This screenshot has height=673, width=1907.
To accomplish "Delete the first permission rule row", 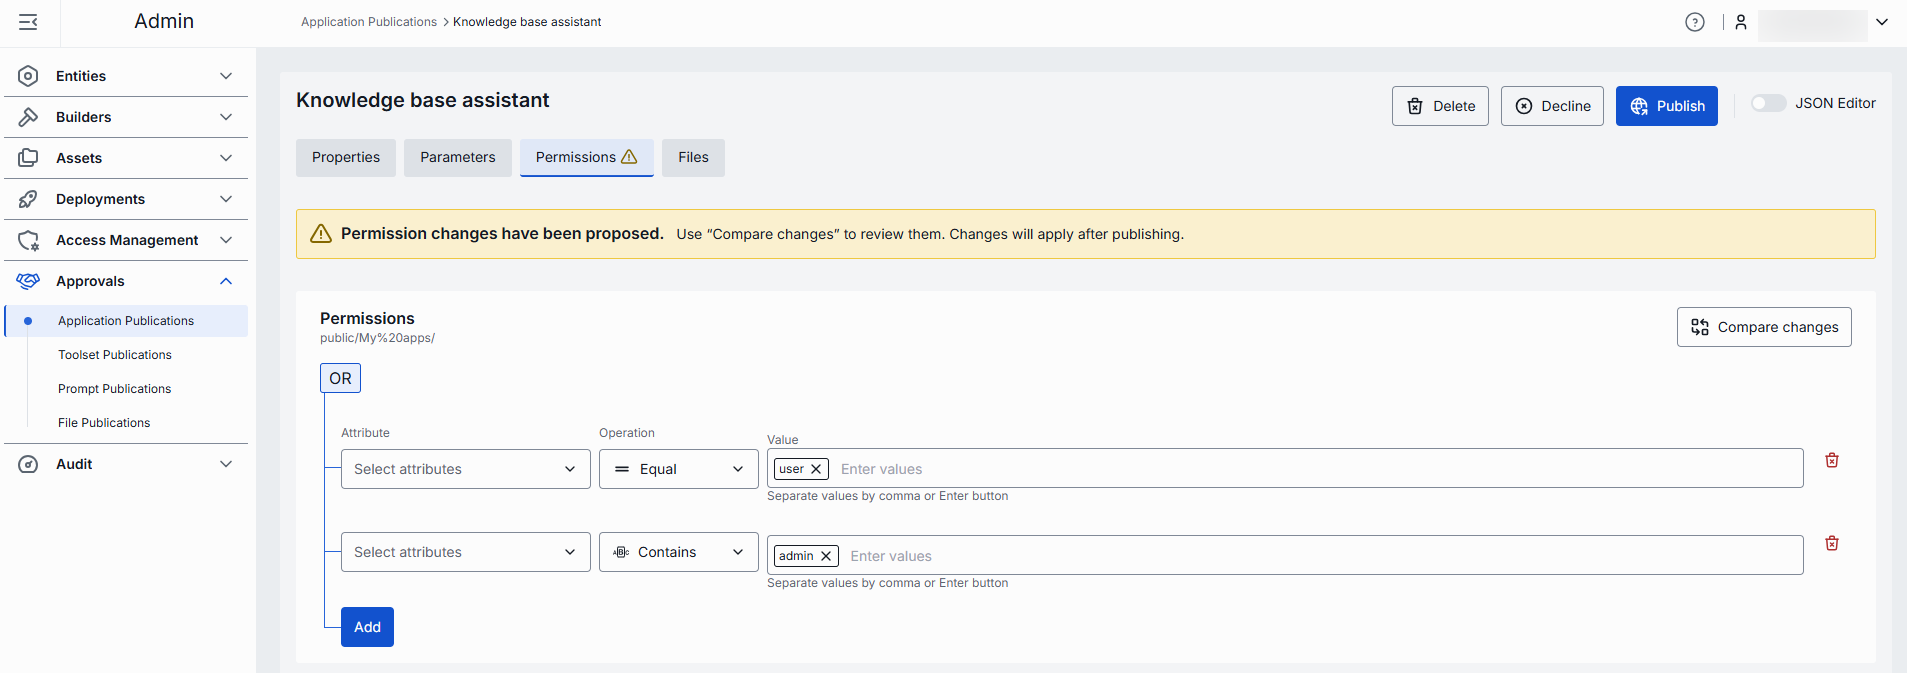I will point(1831,460).
